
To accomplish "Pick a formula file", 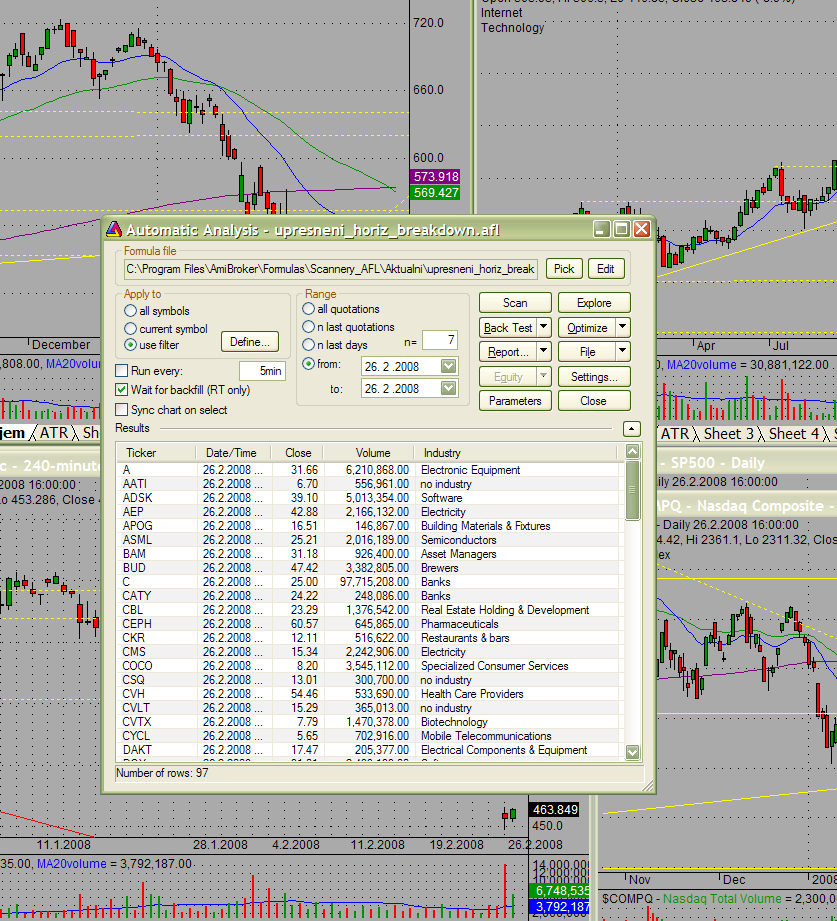I will point(564,268).
